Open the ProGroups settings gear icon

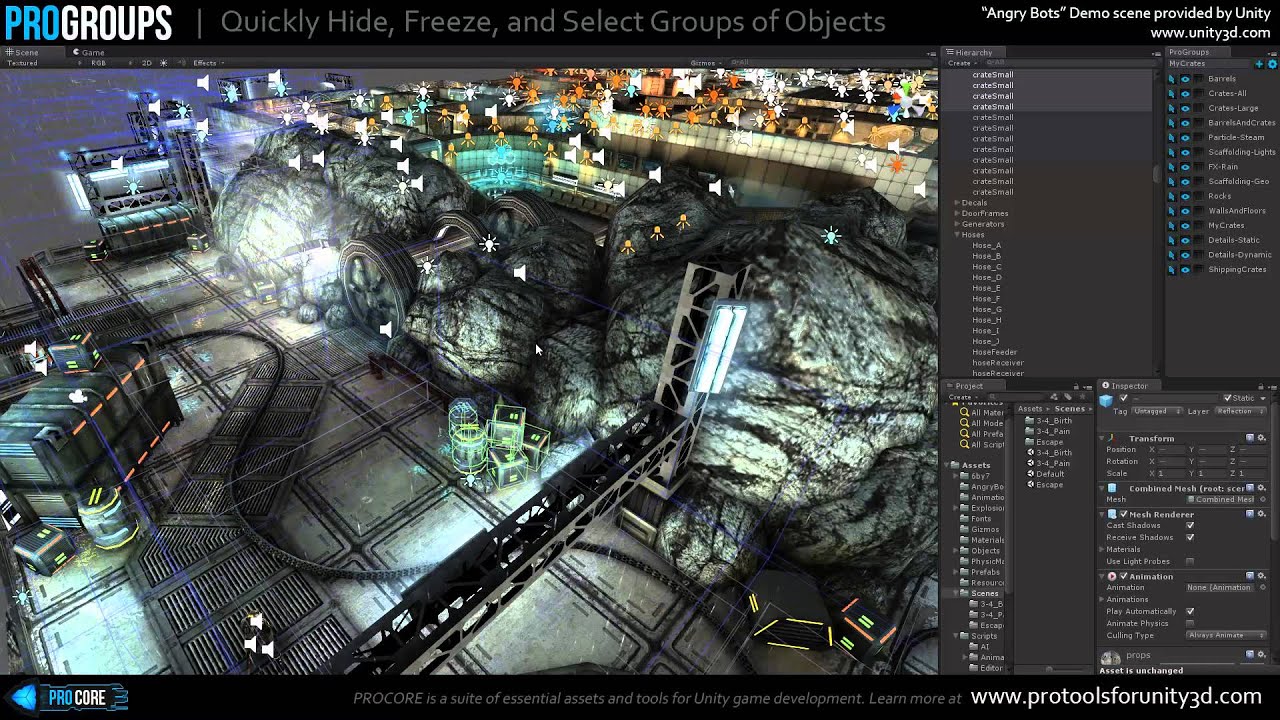[1272, 64]
